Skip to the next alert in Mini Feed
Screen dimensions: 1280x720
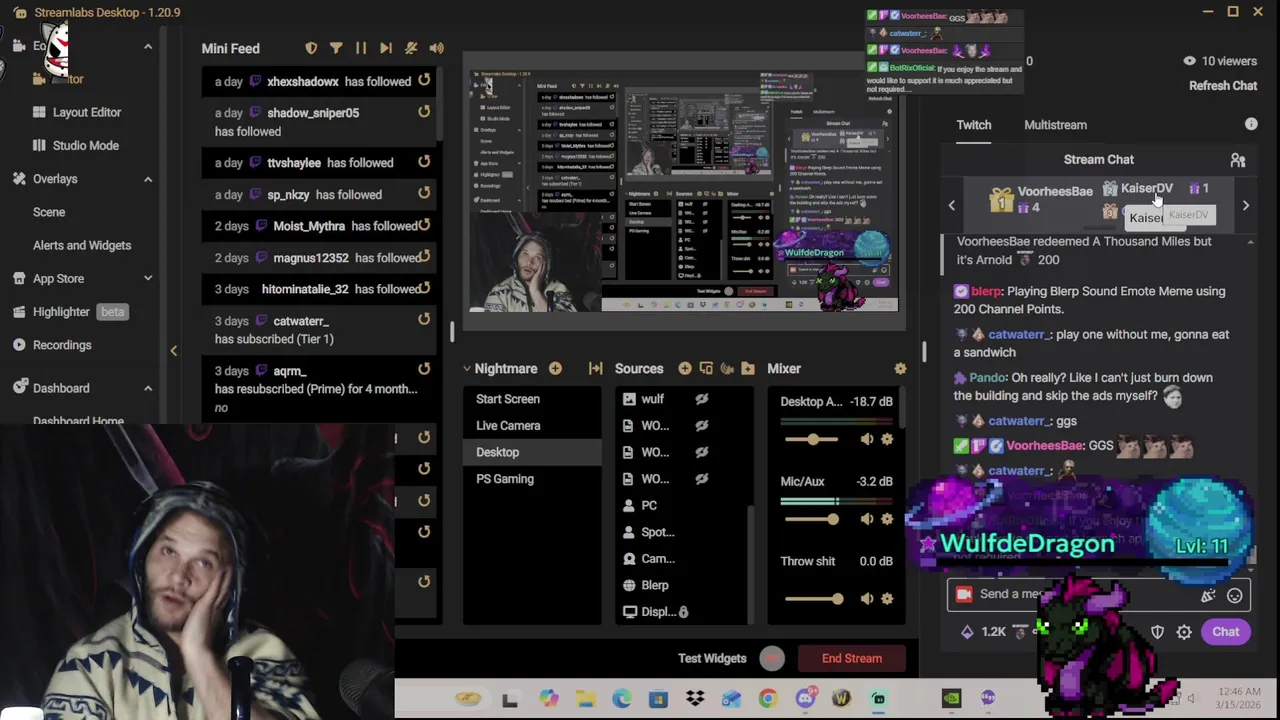point(386,48)
